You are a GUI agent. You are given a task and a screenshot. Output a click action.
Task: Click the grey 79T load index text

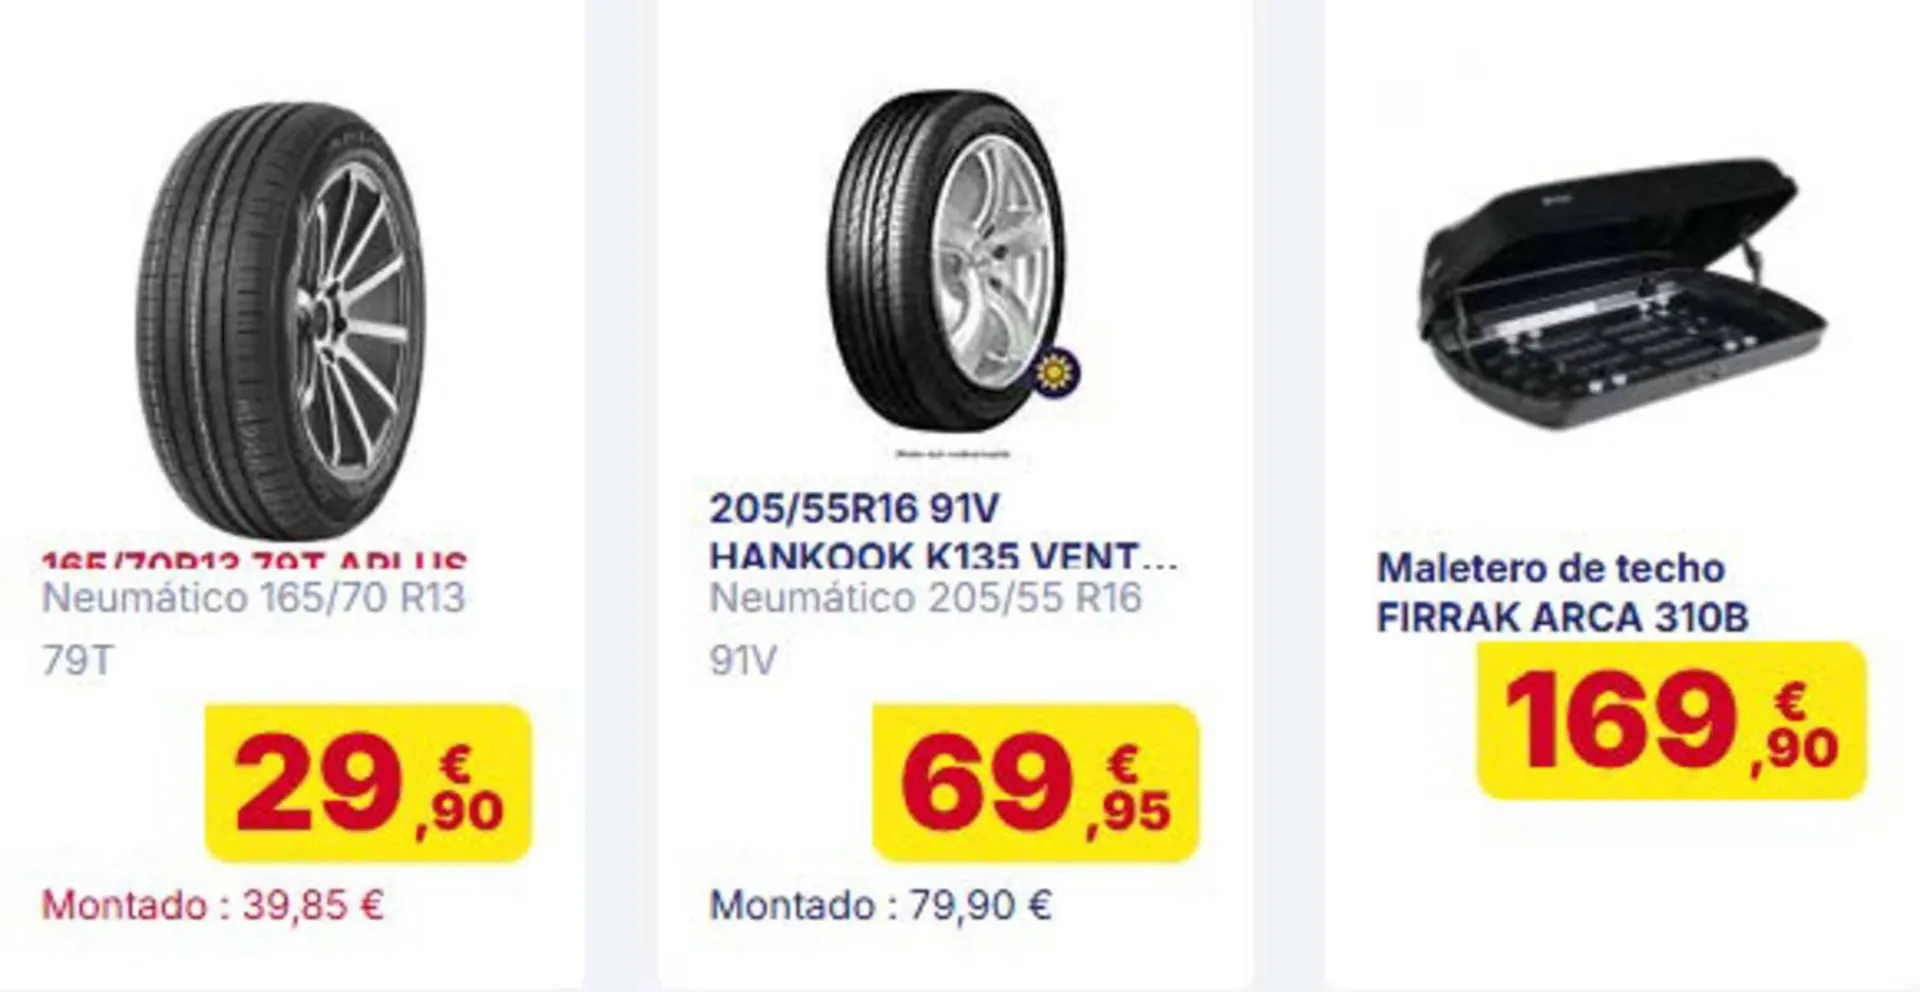coord(78,660)
